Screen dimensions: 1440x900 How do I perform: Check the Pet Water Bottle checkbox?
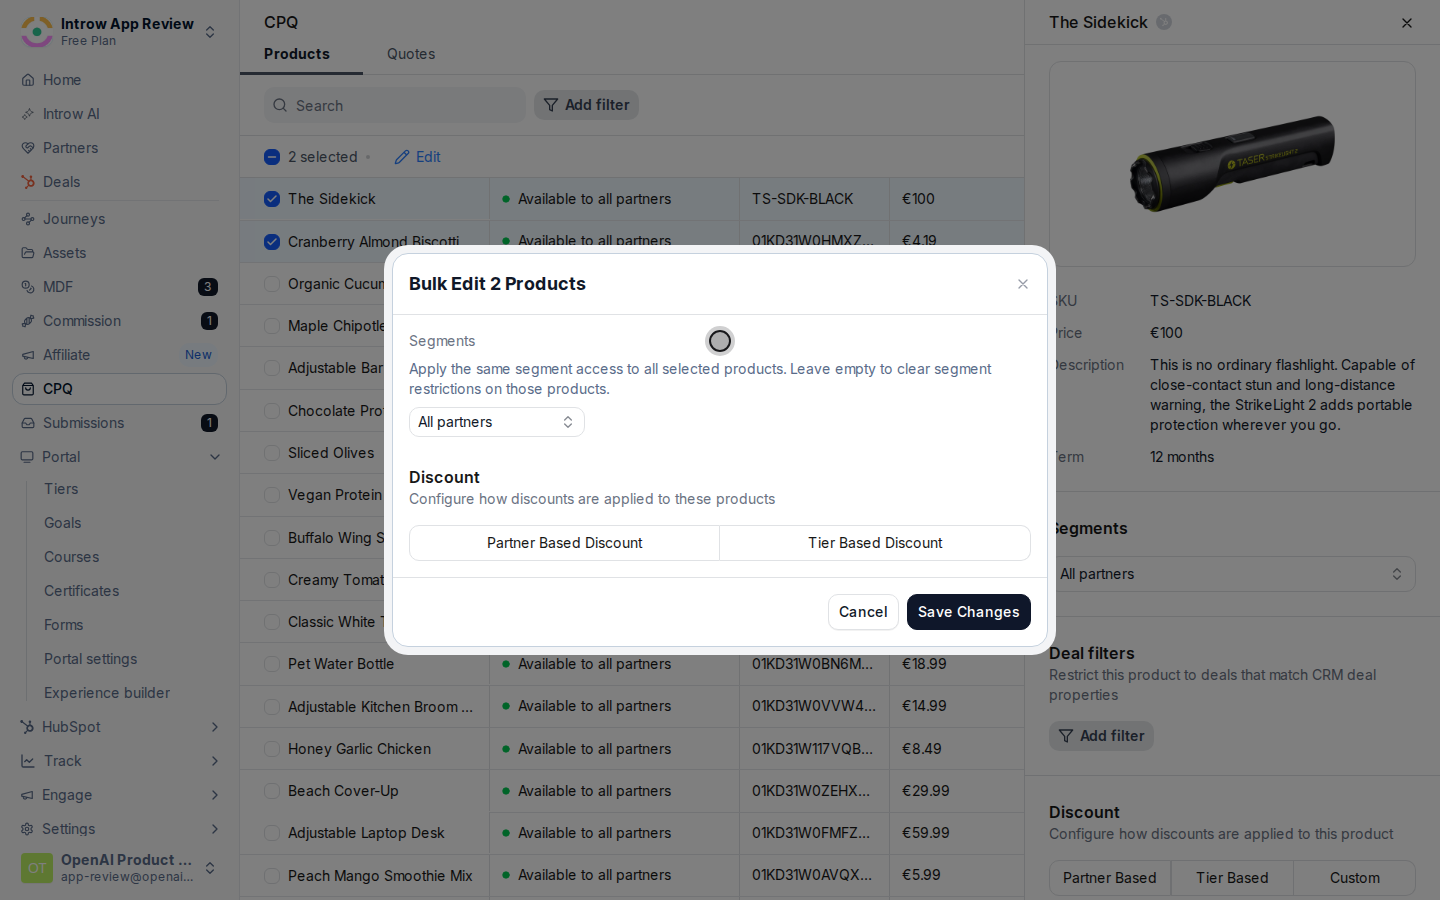click(x=272, y=664)
